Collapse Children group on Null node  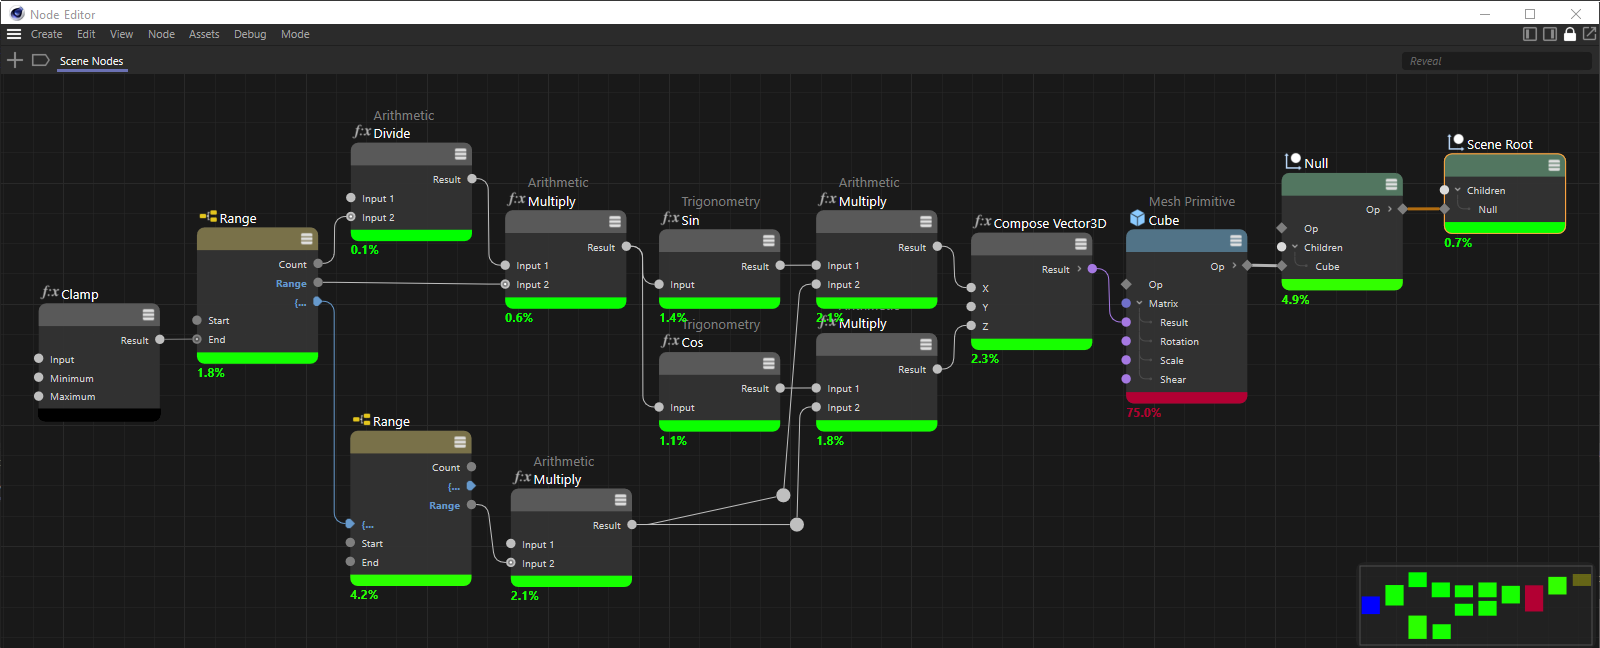[1295, 248]
